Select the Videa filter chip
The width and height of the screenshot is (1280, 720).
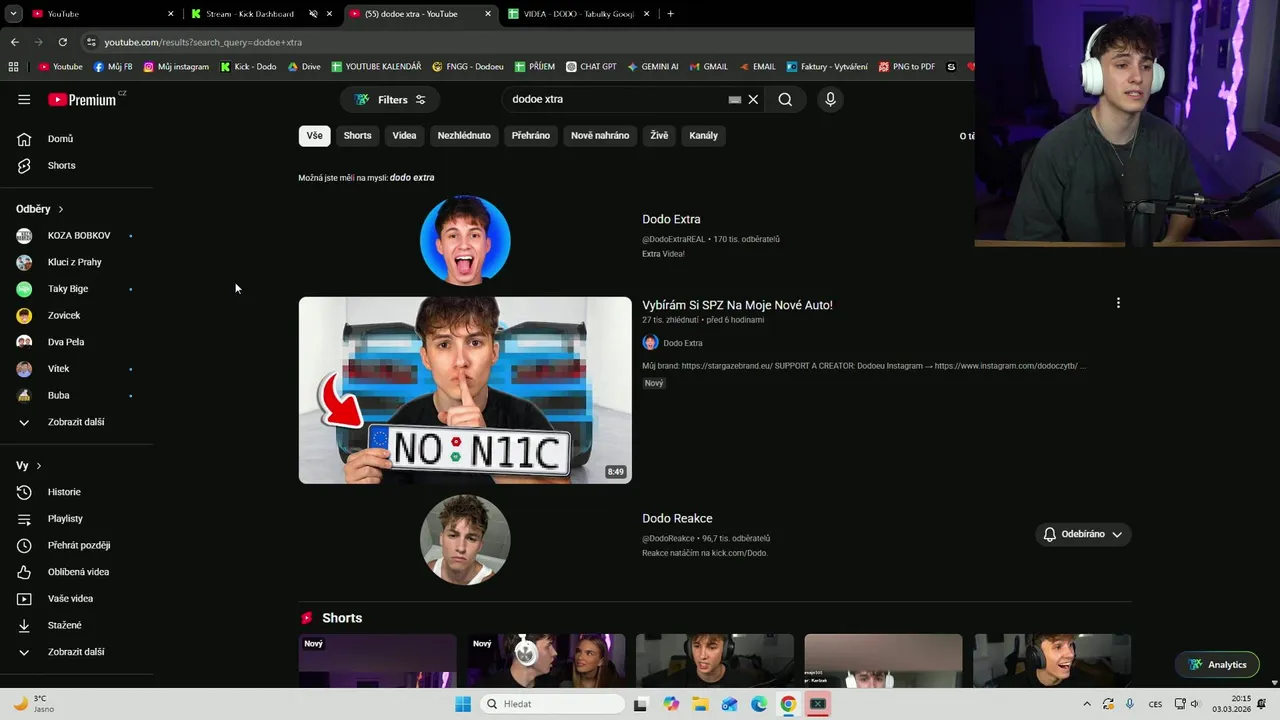click(404, 136)
